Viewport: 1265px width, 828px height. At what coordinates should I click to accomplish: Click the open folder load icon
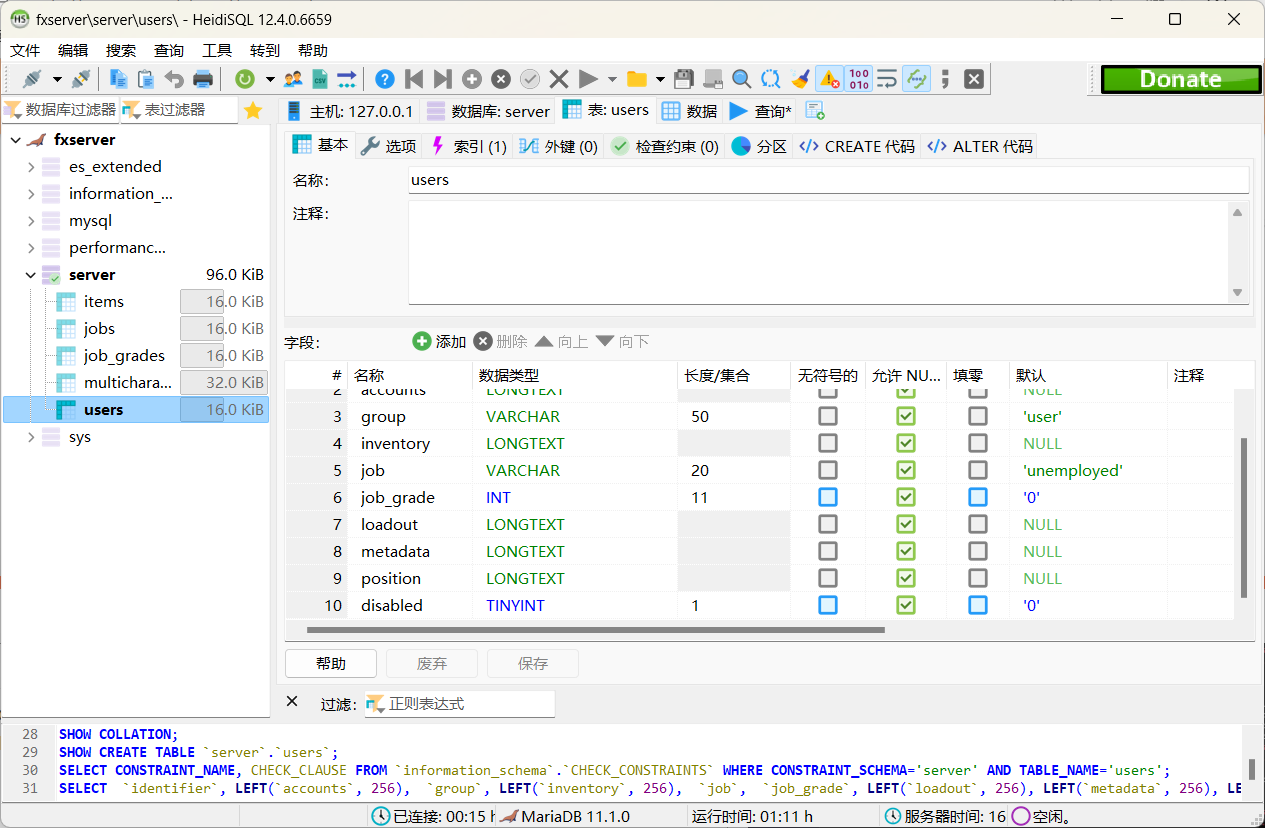pyautogui.click(x=636, y=79)
